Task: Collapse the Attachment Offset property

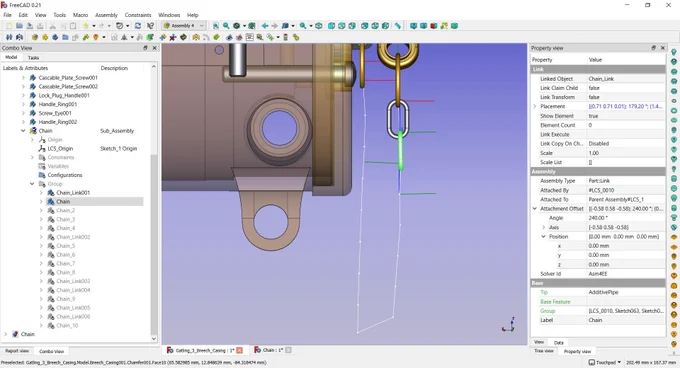Action: [535, 208]
